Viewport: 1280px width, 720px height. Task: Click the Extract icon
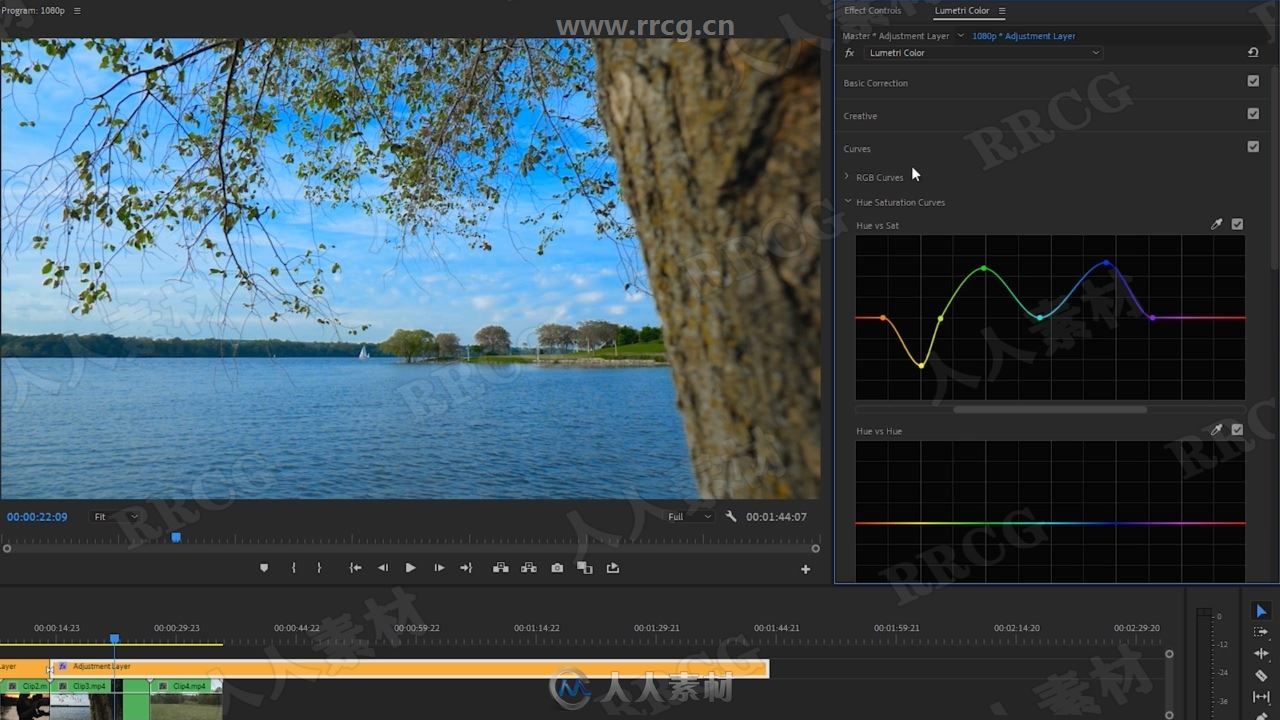click(x=529, y=568)
